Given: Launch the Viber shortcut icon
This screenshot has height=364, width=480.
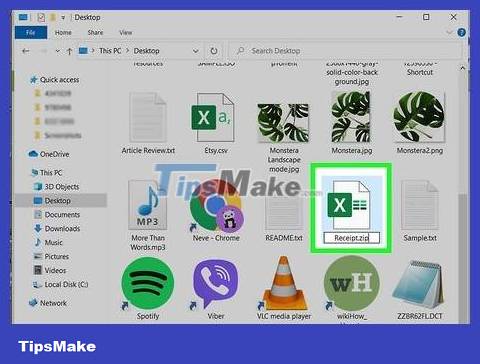Looking at the screenshot, I should click(216, 284).
